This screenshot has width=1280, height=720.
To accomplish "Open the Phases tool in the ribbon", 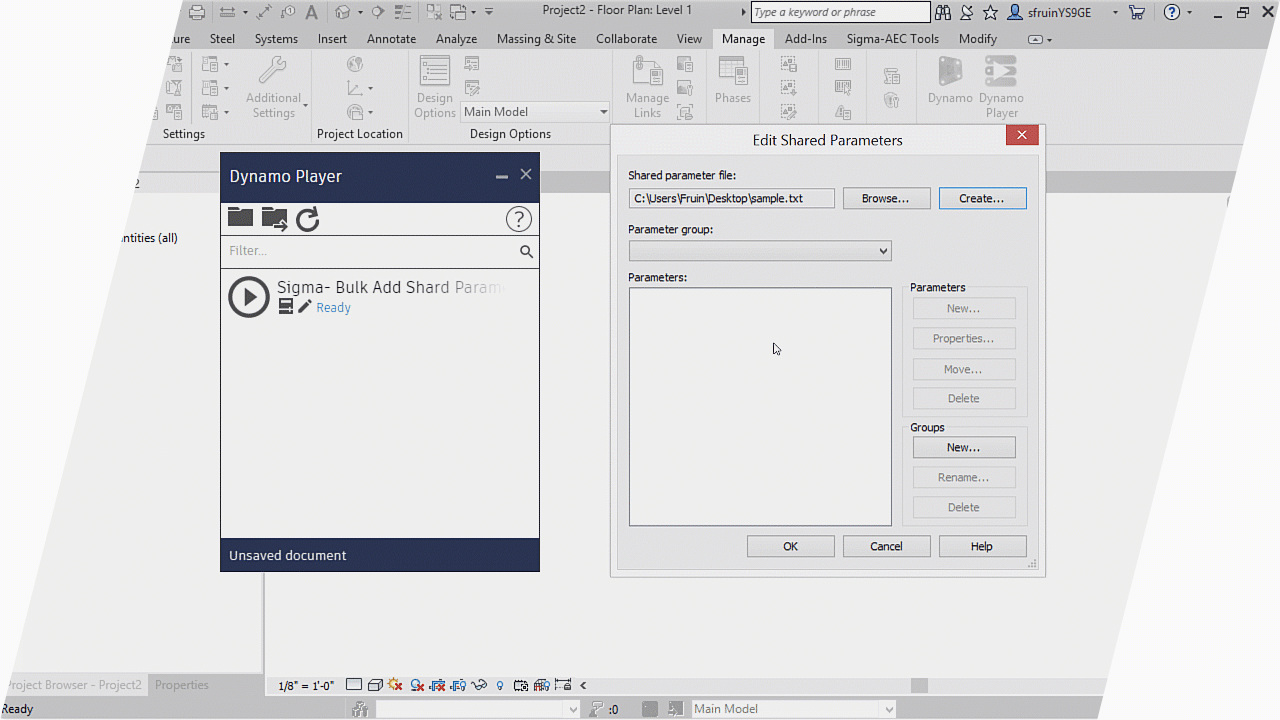I will [732, 80].
